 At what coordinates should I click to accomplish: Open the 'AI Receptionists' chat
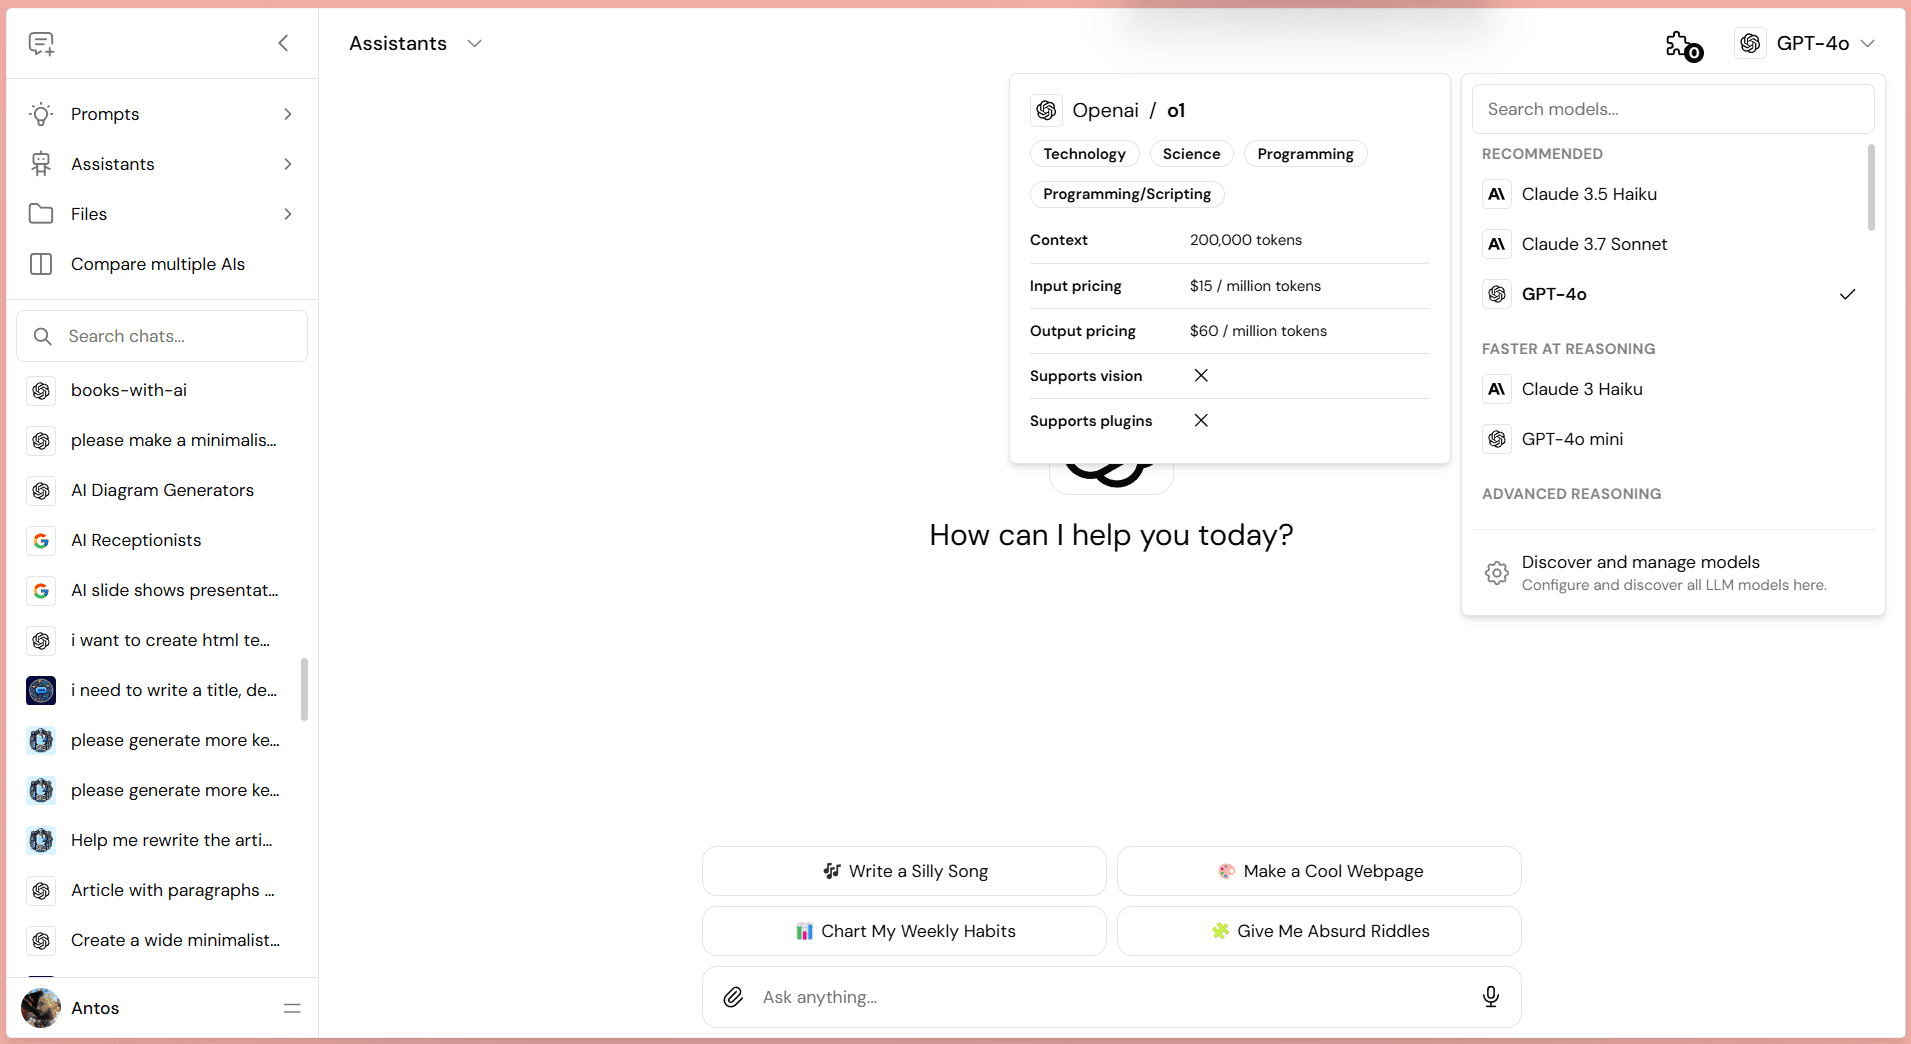click(162, 540)
